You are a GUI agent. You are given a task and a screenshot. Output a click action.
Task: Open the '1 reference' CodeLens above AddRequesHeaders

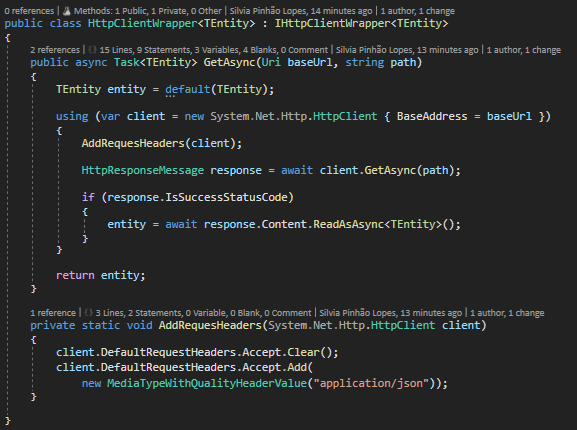tap(53, 313)
